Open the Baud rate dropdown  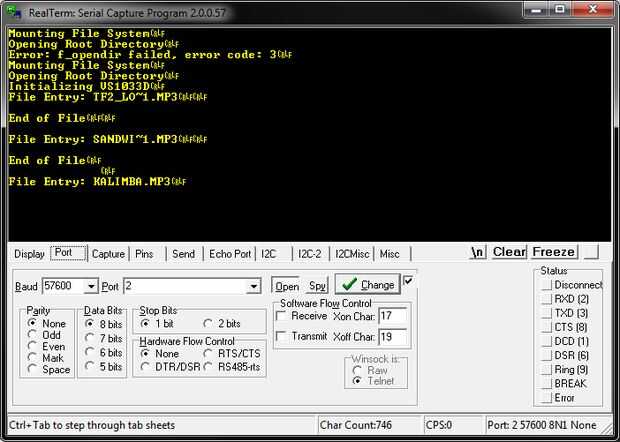tap(91, 286)
